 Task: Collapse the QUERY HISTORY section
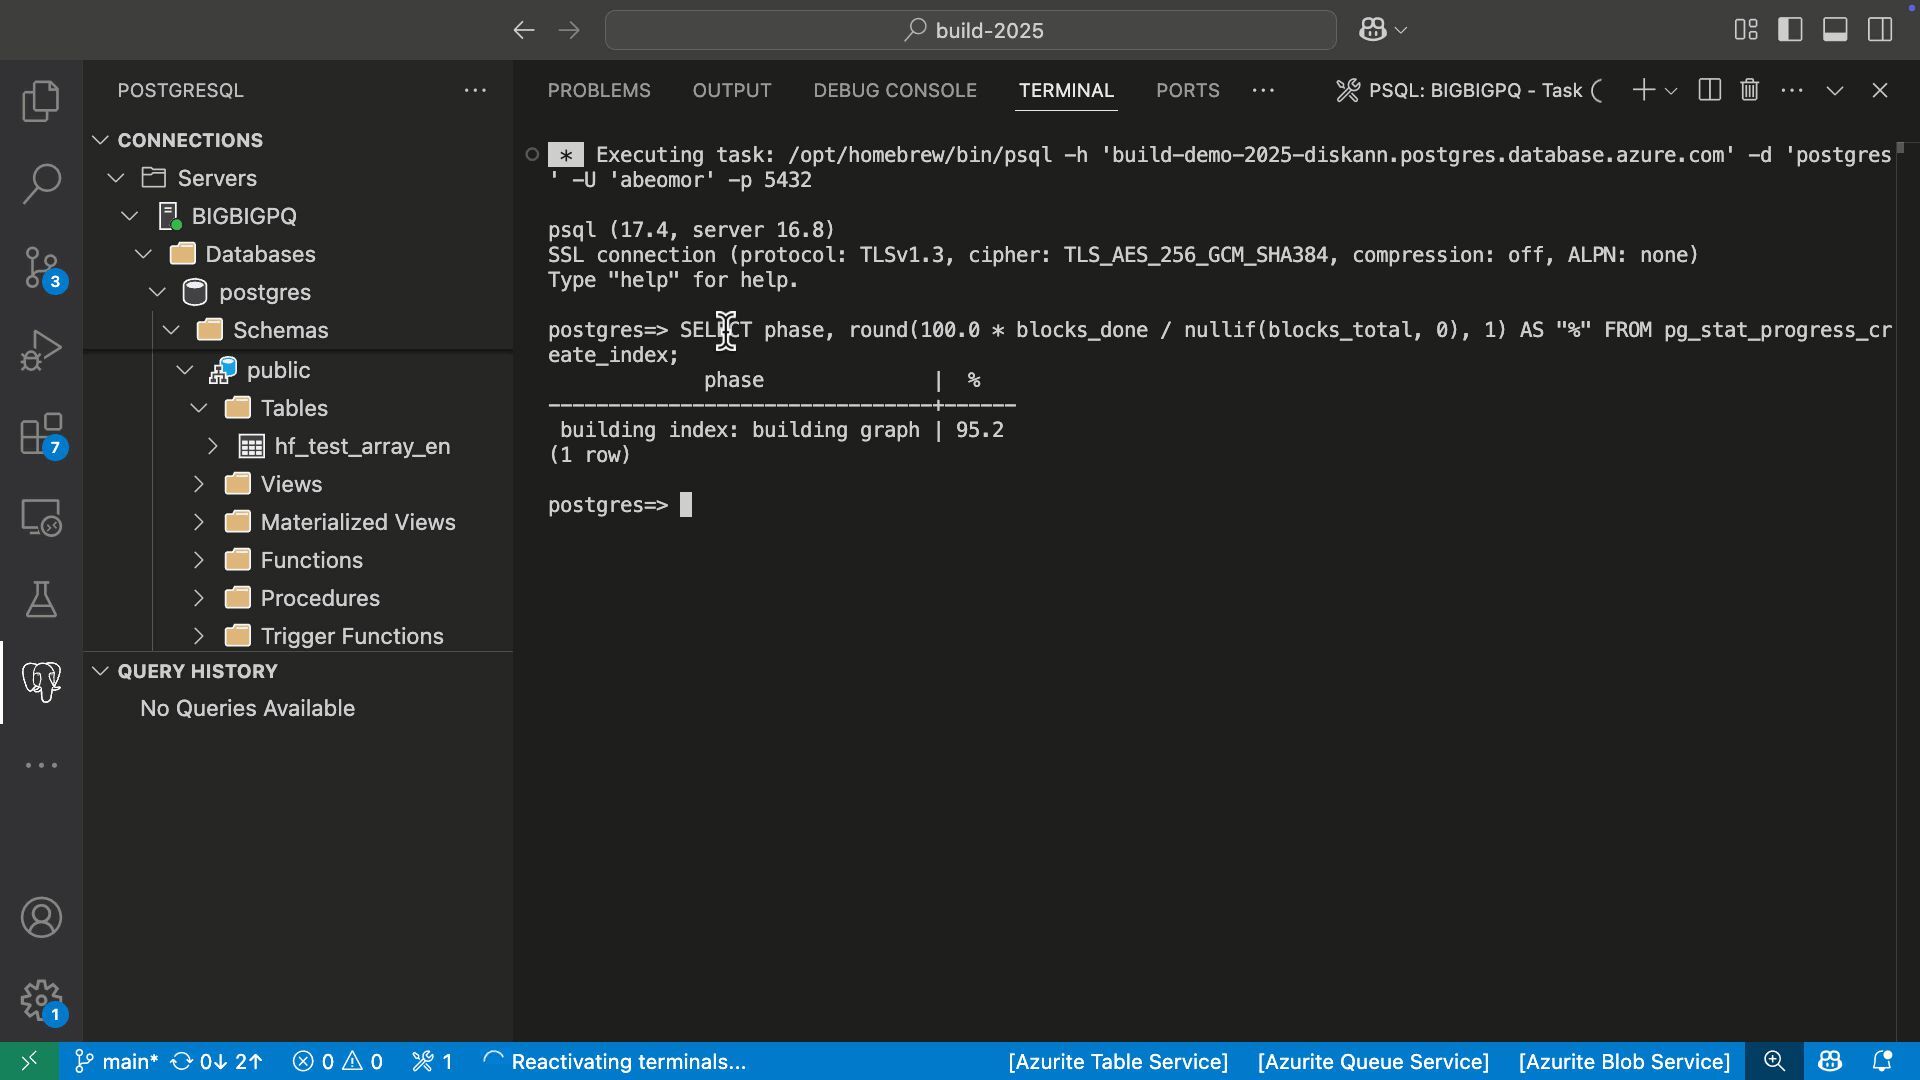point(100,671)
